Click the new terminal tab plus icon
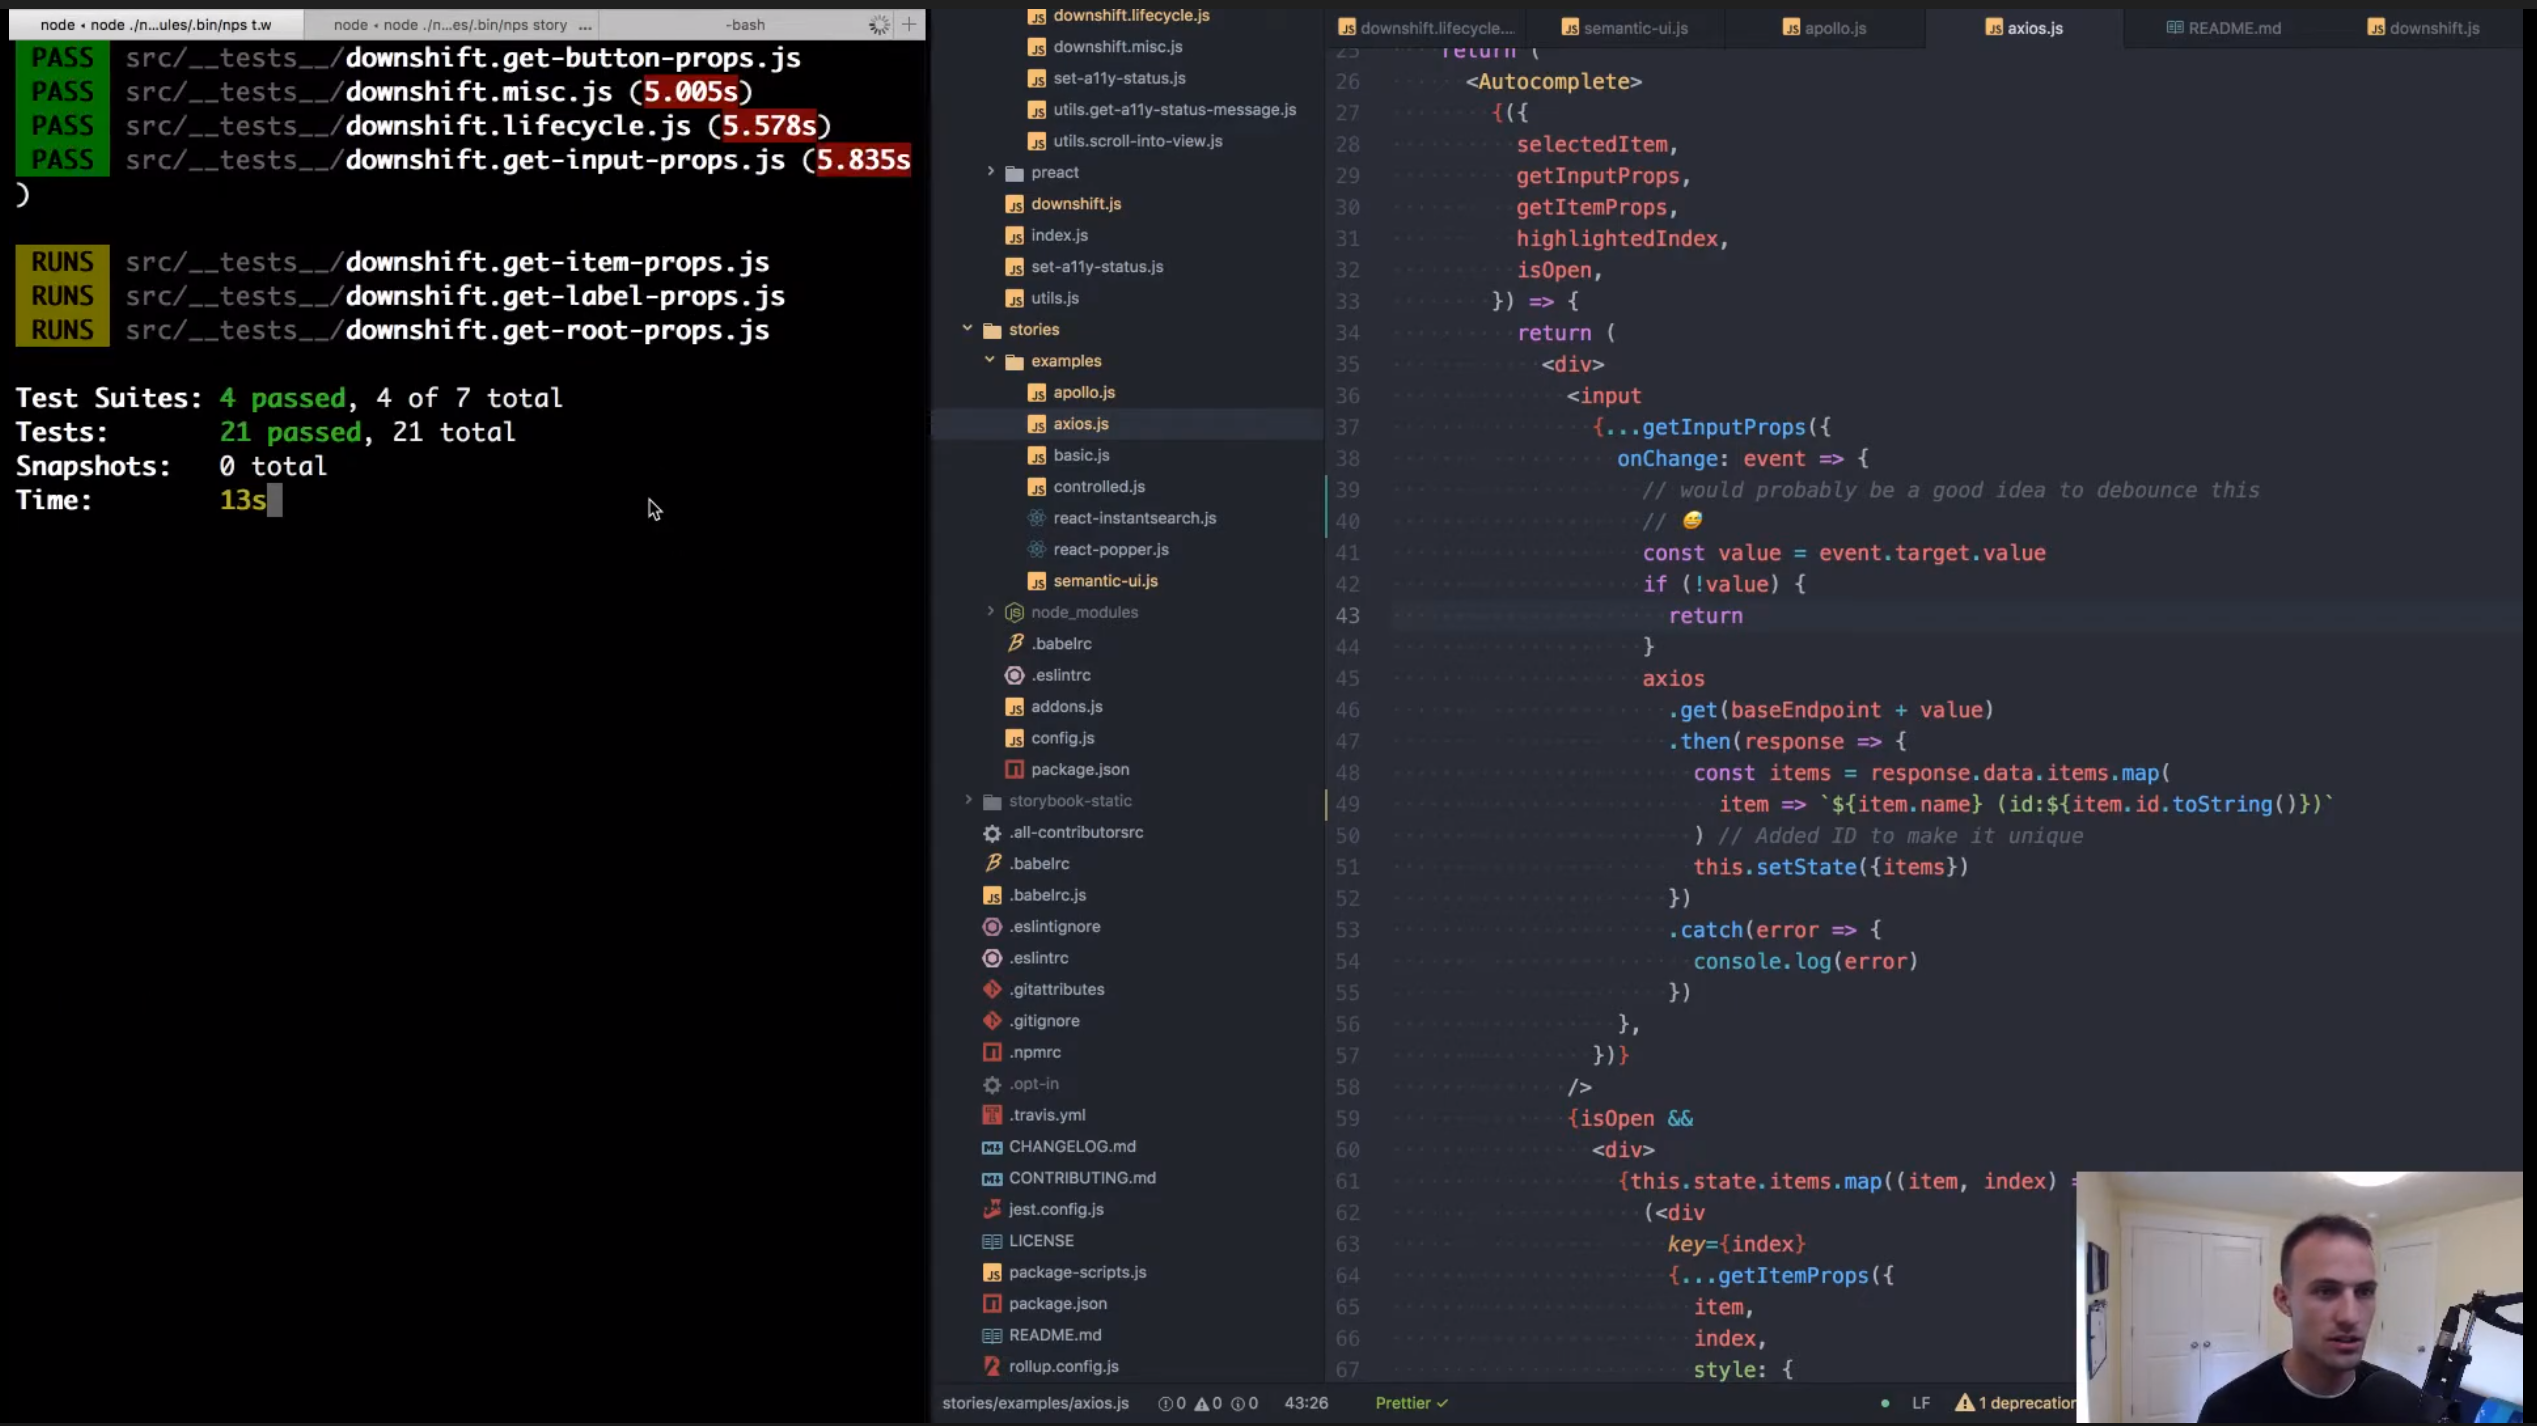Image resolution: width=2537 pixels, height=1426 pixels. click(x=908, y=24)
